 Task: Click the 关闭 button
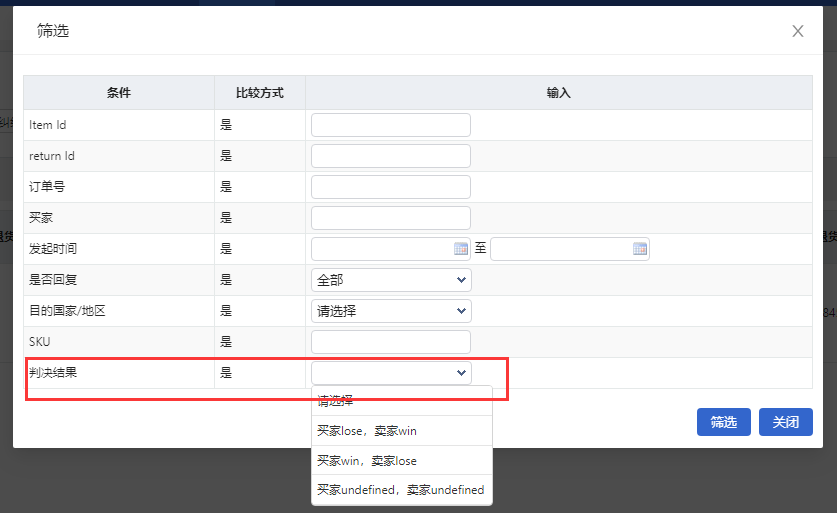coord(786,422)
